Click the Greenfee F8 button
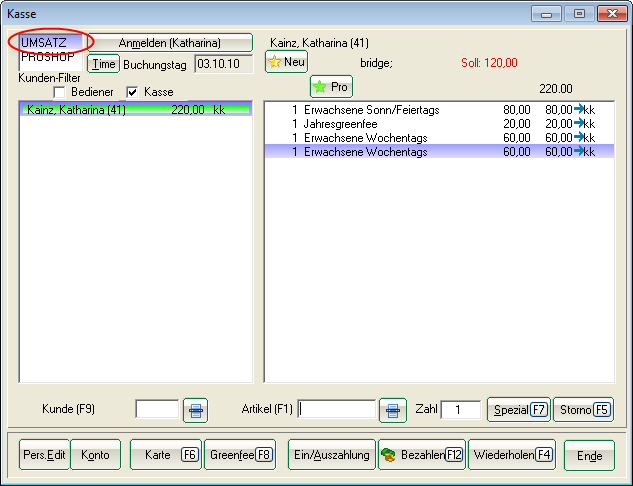Viewport: 633px width, 486px height. coord(240,455)
